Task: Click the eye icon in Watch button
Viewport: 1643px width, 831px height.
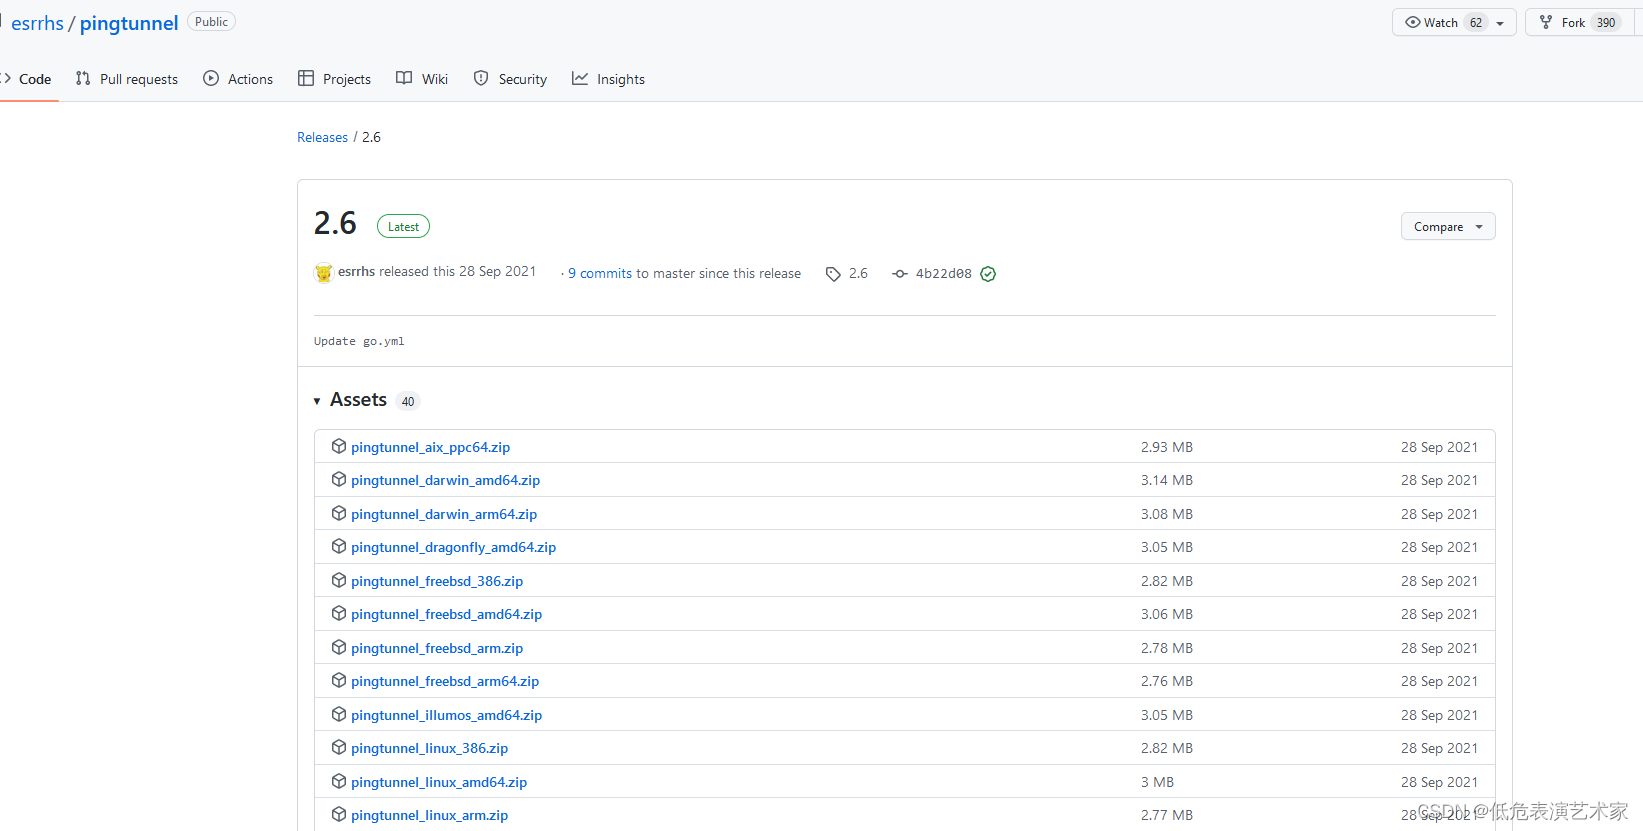Action: [x=1412, y=22]
